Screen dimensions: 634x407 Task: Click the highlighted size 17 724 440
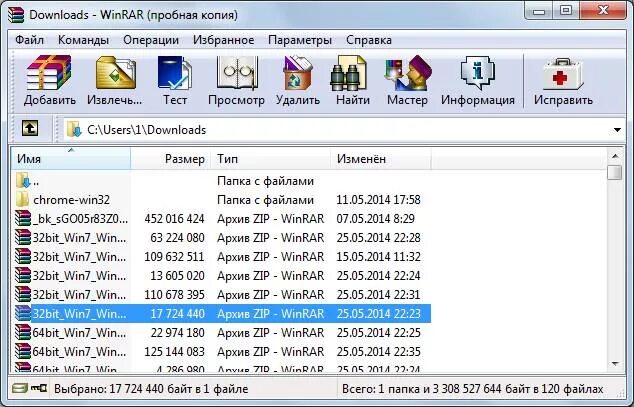177,314
